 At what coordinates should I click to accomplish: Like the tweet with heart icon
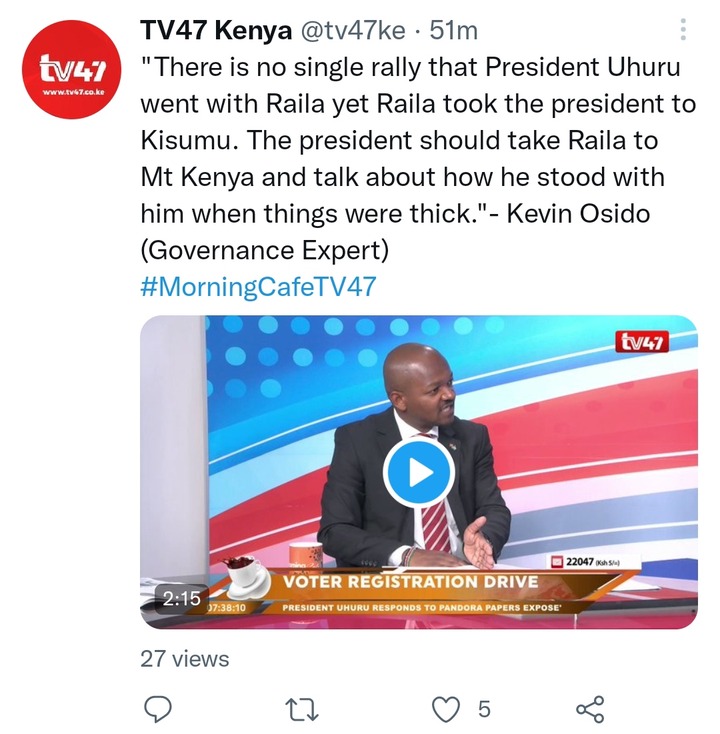[x=445, y=709]
